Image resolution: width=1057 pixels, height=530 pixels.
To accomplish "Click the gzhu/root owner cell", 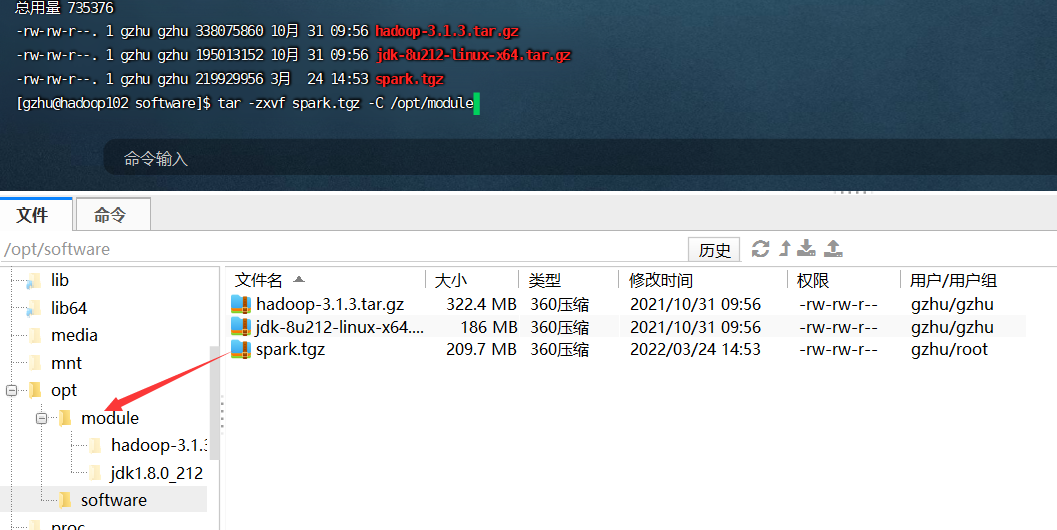I will [x=949, y=349].
